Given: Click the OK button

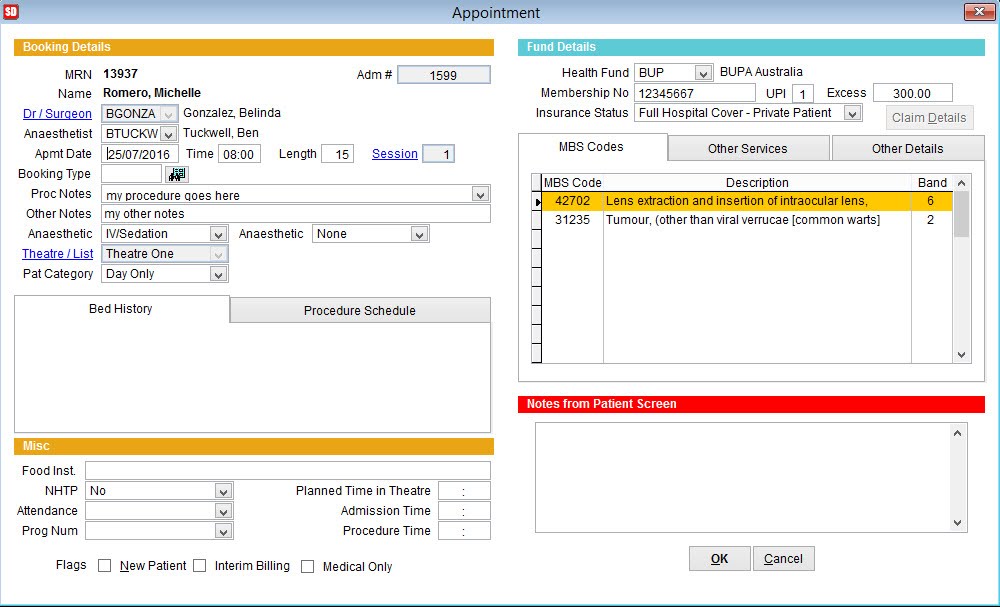Looking at the screenshot, I should [x=719, y=559].
